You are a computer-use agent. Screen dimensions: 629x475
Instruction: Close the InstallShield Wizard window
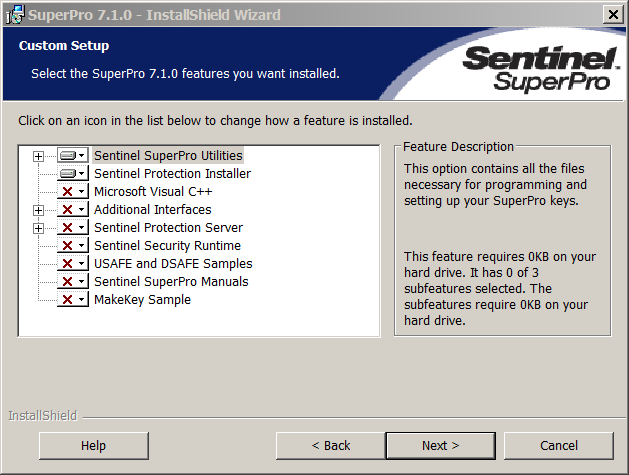[x=613, y=15]
